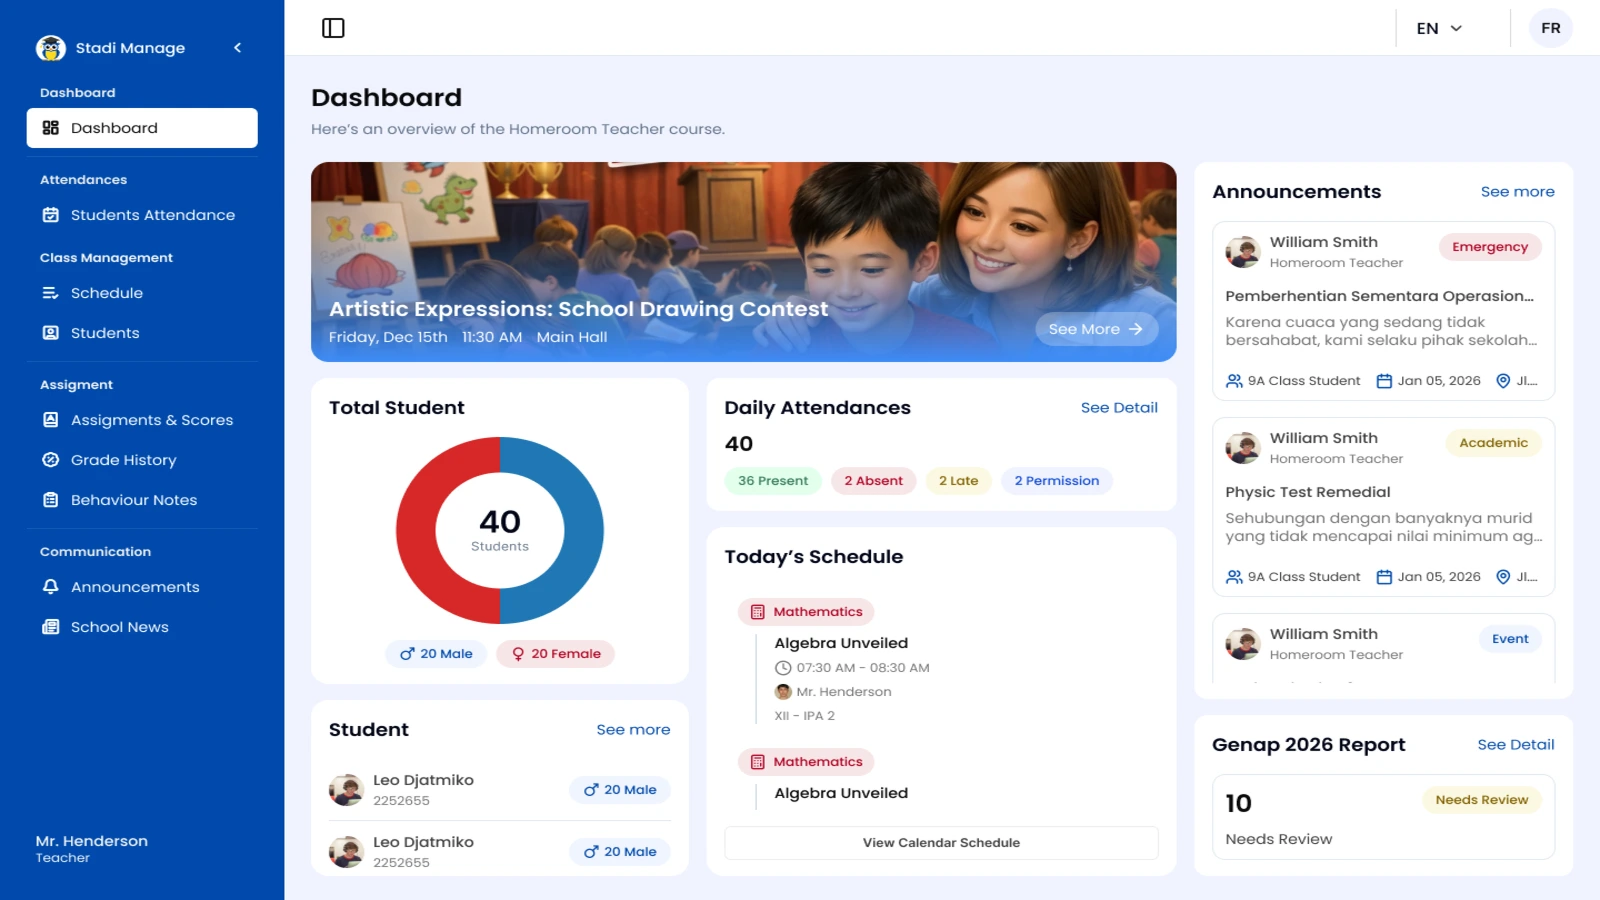1600x900 pixels.
Task: Click Mr. Henderson avatar in schedule
Action: (x=783, y=692)
